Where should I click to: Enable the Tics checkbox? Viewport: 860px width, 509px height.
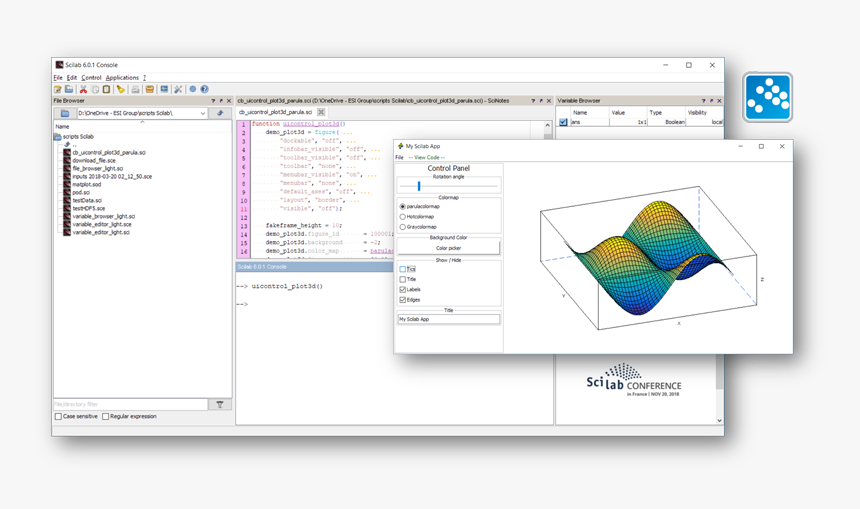click(403, 269)
